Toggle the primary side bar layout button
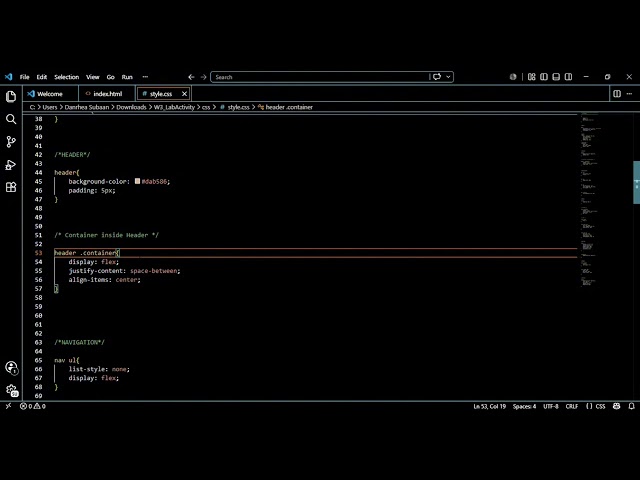 coord(544,77)
